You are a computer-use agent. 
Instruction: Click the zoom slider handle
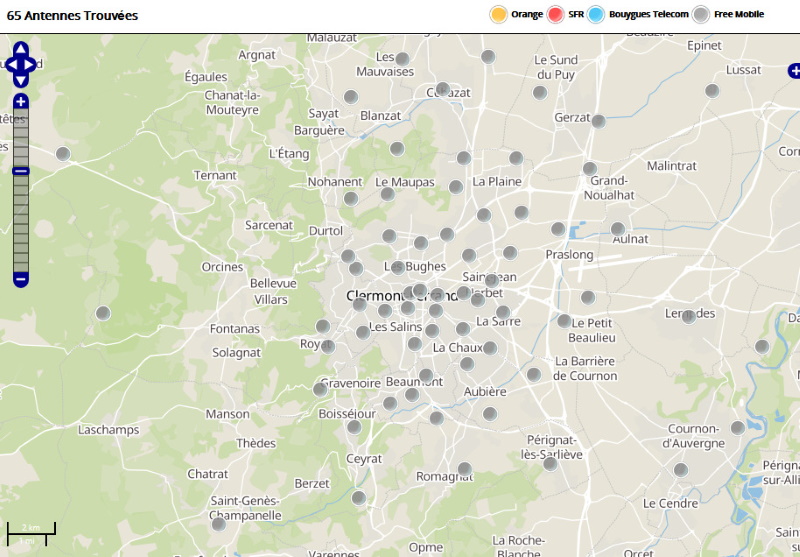pos(21,171)
